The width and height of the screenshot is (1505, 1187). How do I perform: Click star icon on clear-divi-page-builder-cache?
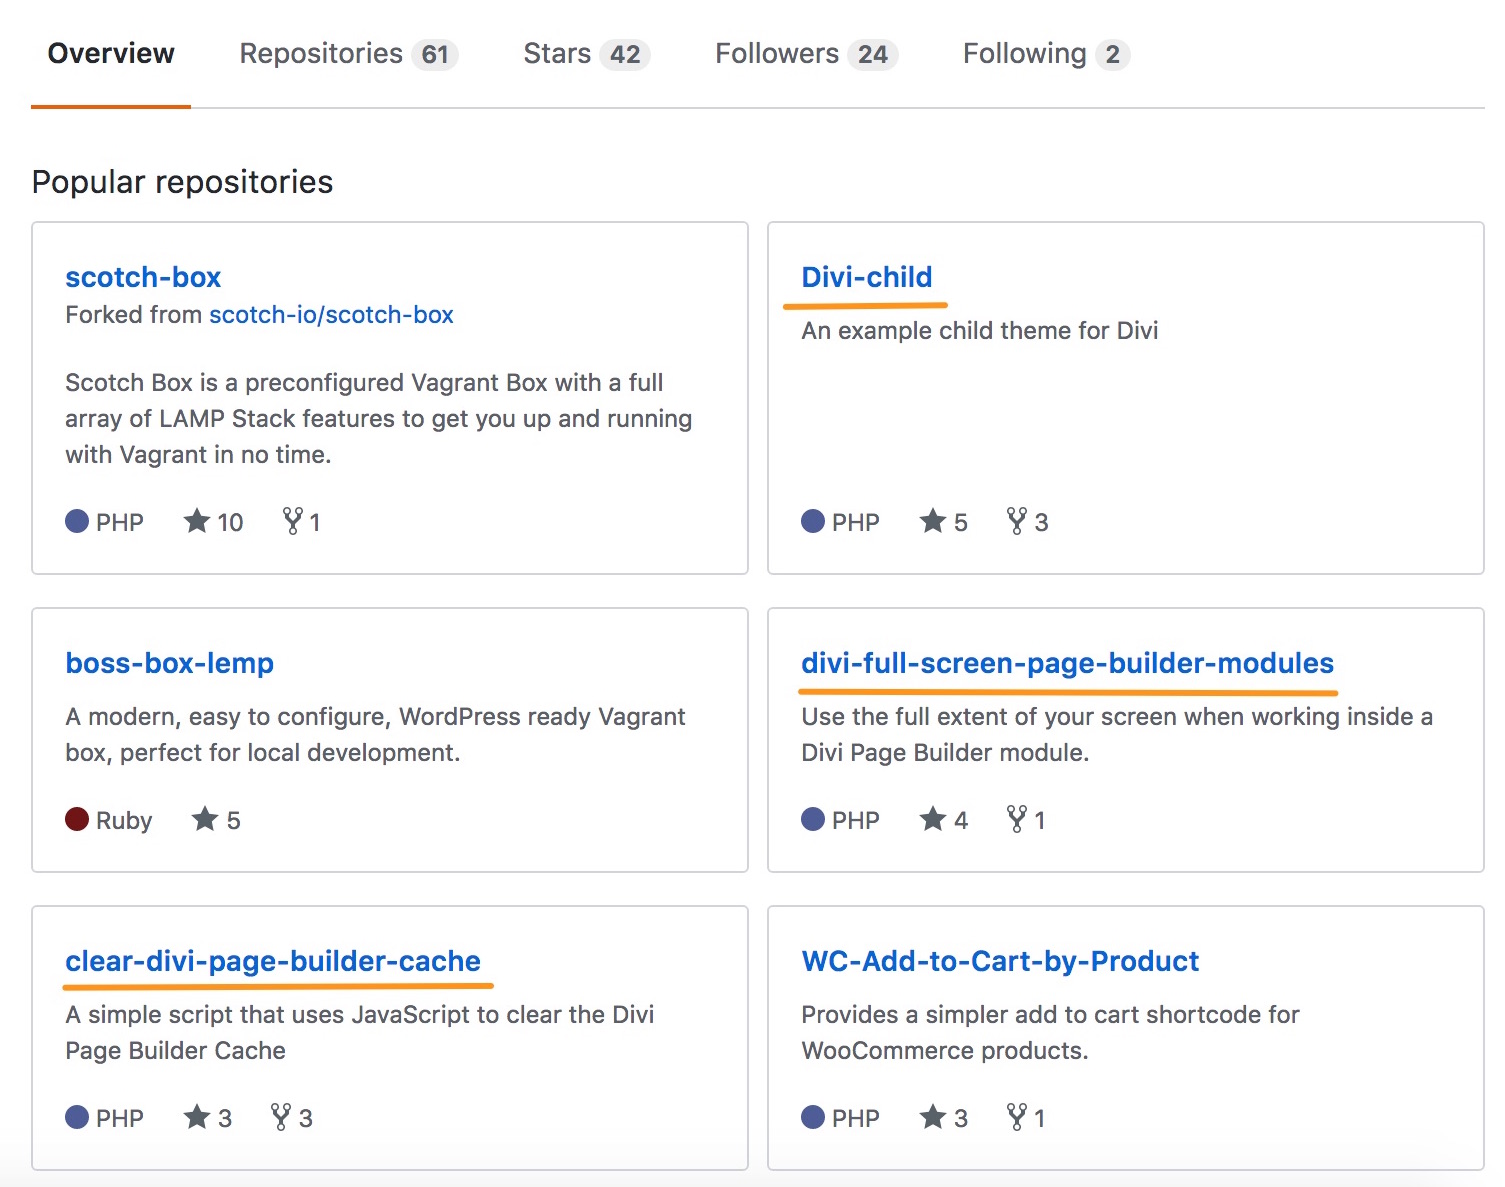(197, 1117)
